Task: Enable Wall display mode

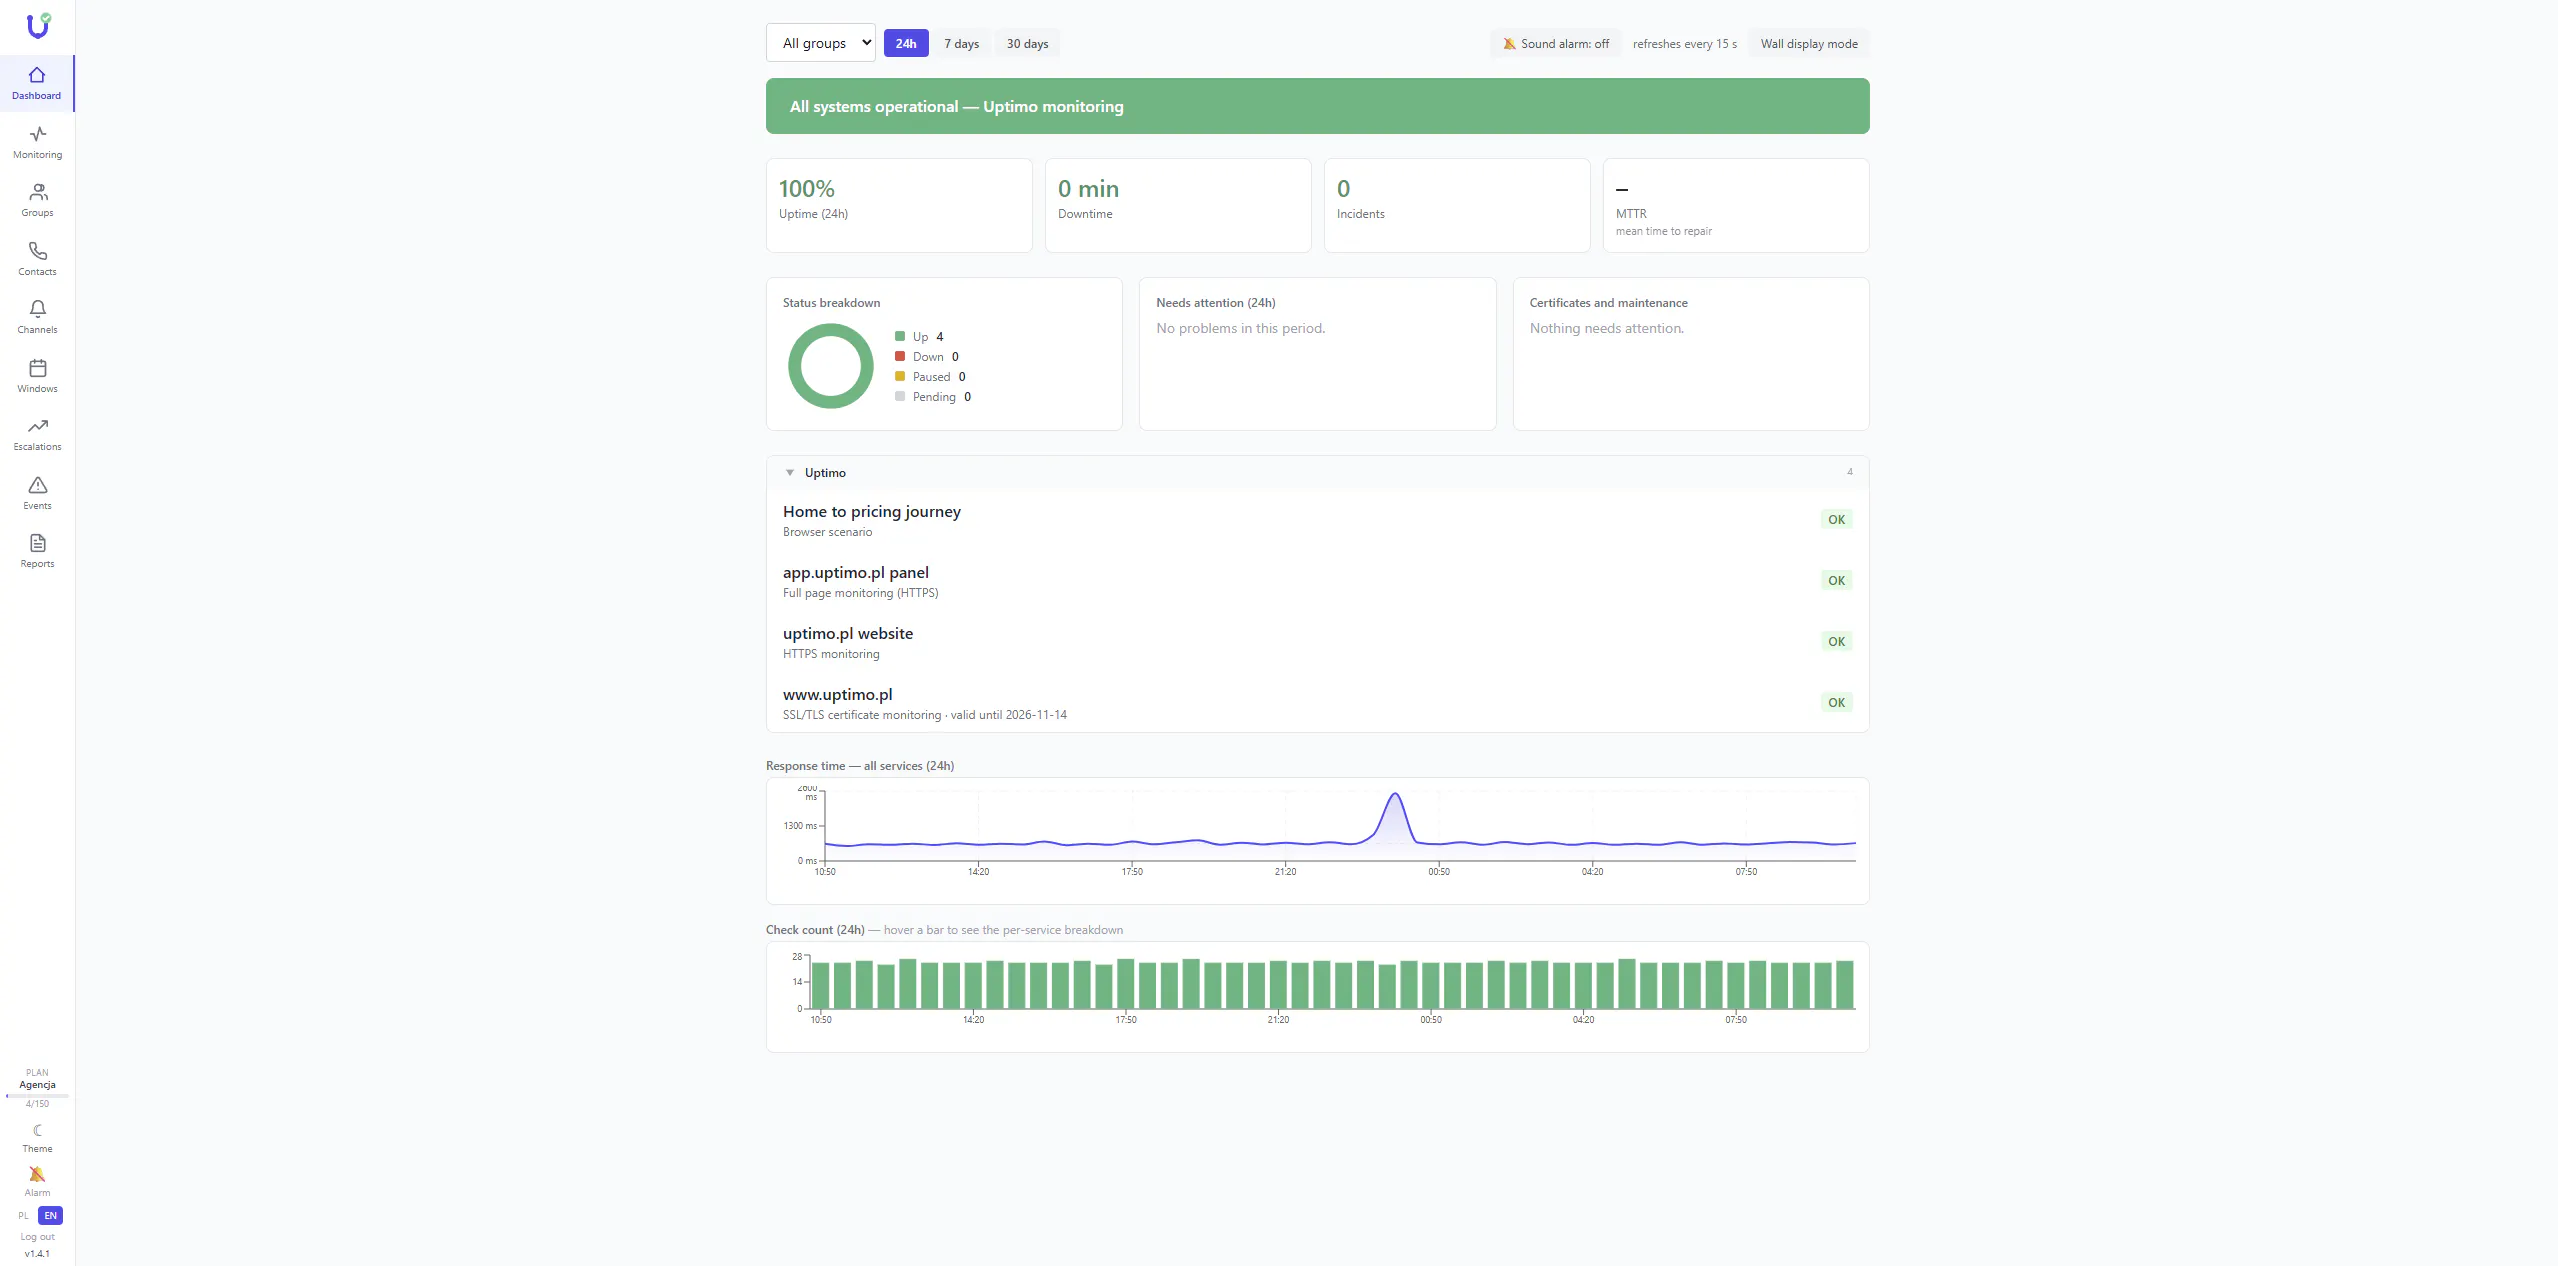Action: tap(1809, 44)
